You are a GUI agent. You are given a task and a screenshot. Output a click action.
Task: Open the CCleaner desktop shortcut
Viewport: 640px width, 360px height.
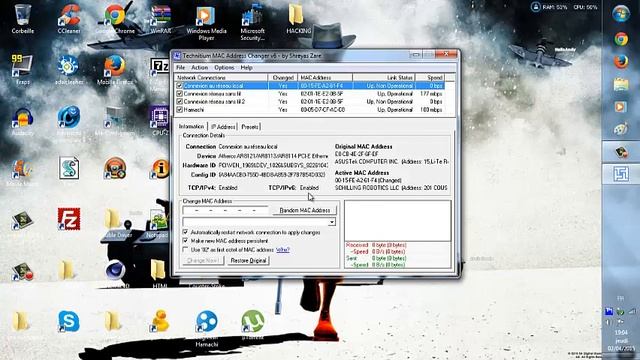point(69,18)
